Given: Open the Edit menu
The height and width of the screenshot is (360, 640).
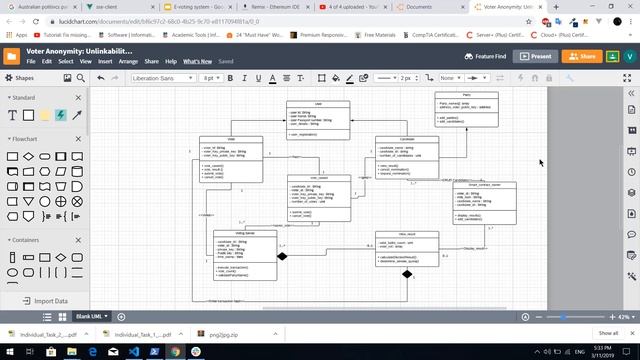Looking at the screenshot, I should (47, 61).
